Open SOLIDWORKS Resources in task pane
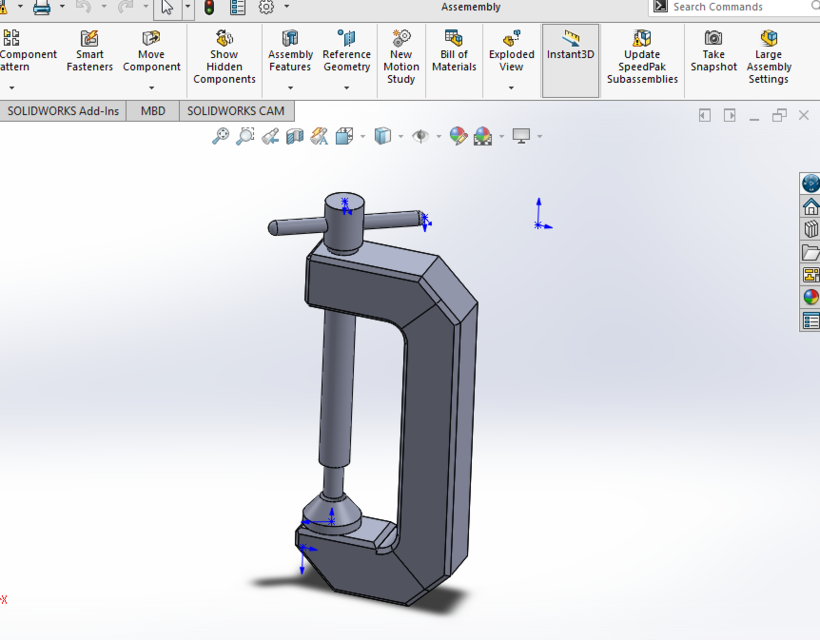 (810, 183)
